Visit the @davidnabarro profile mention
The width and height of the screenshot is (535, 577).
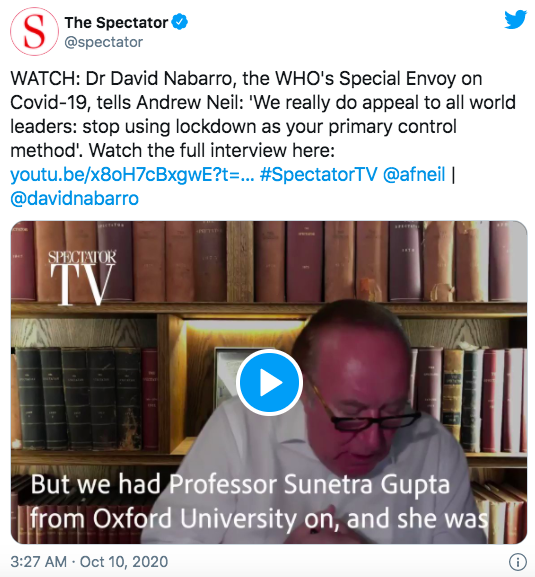coord(74,198)
